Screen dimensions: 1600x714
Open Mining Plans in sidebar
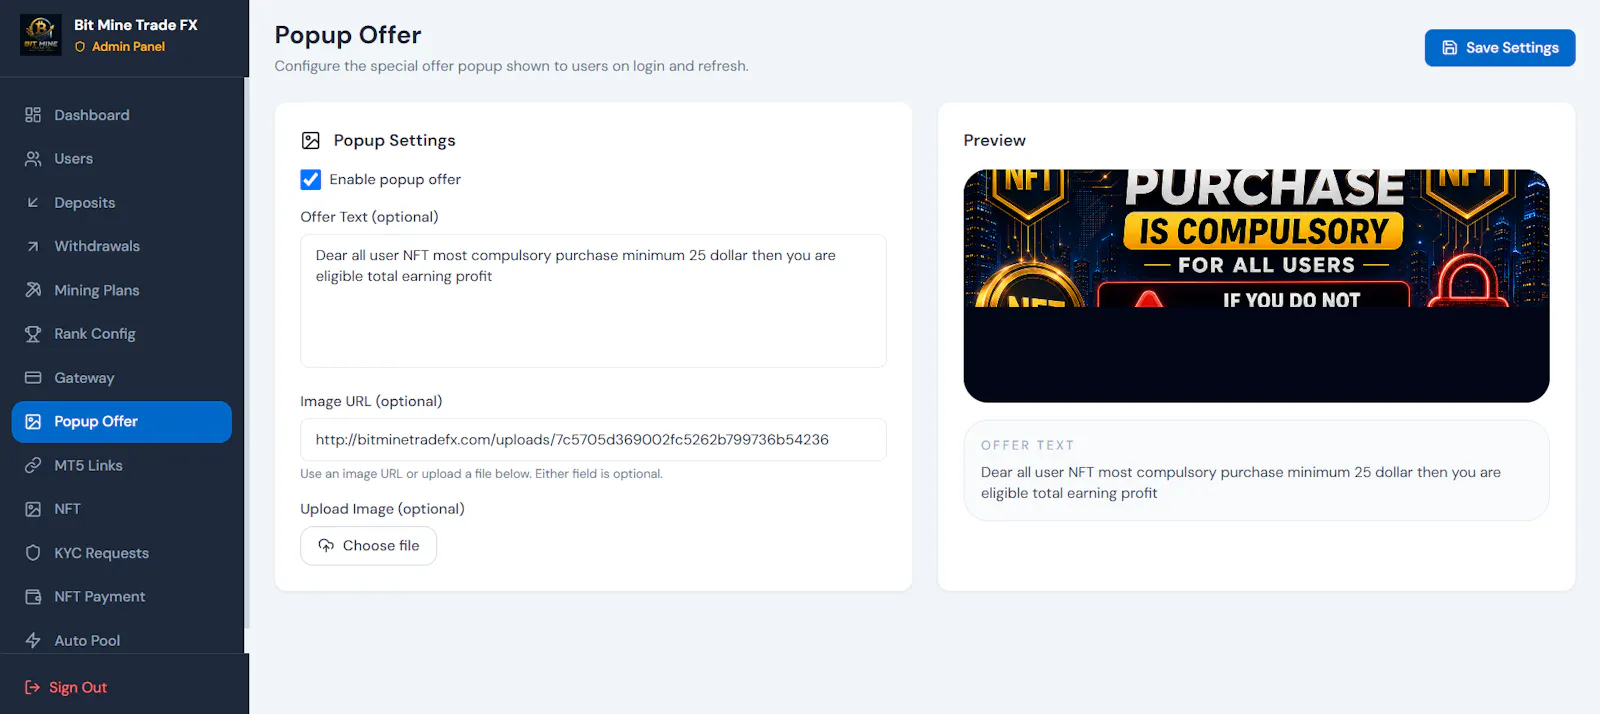[x=122, y=290]
